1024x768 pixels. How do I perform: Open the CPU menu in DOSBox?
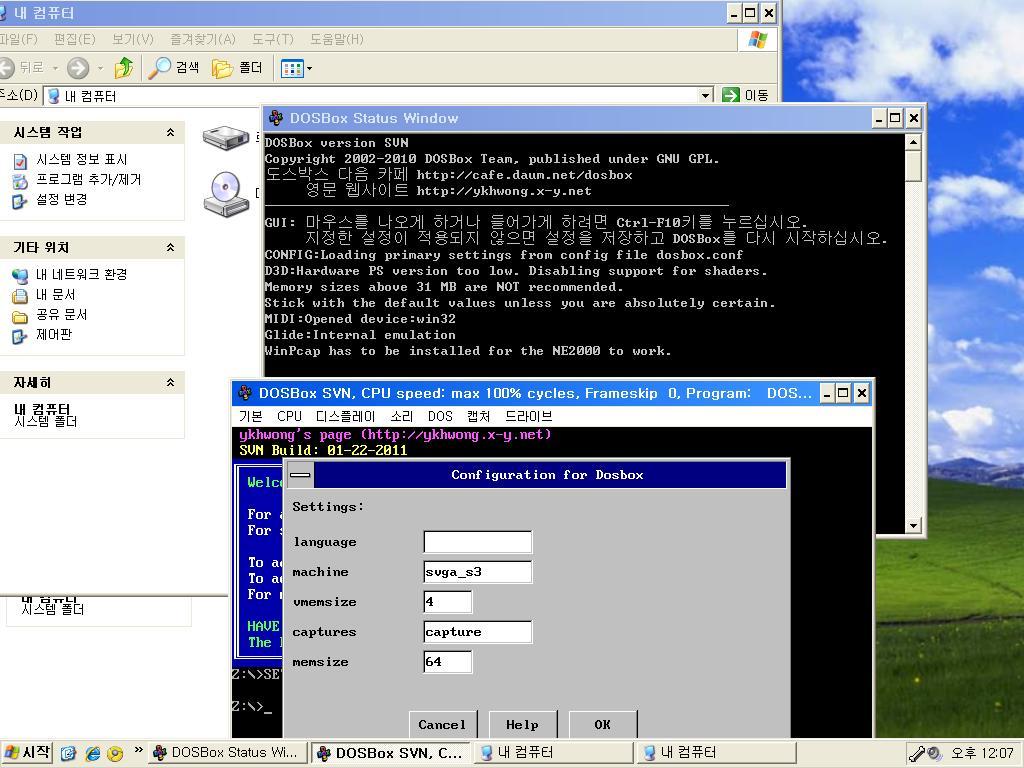pyautogui.click(x=289, y=416)
